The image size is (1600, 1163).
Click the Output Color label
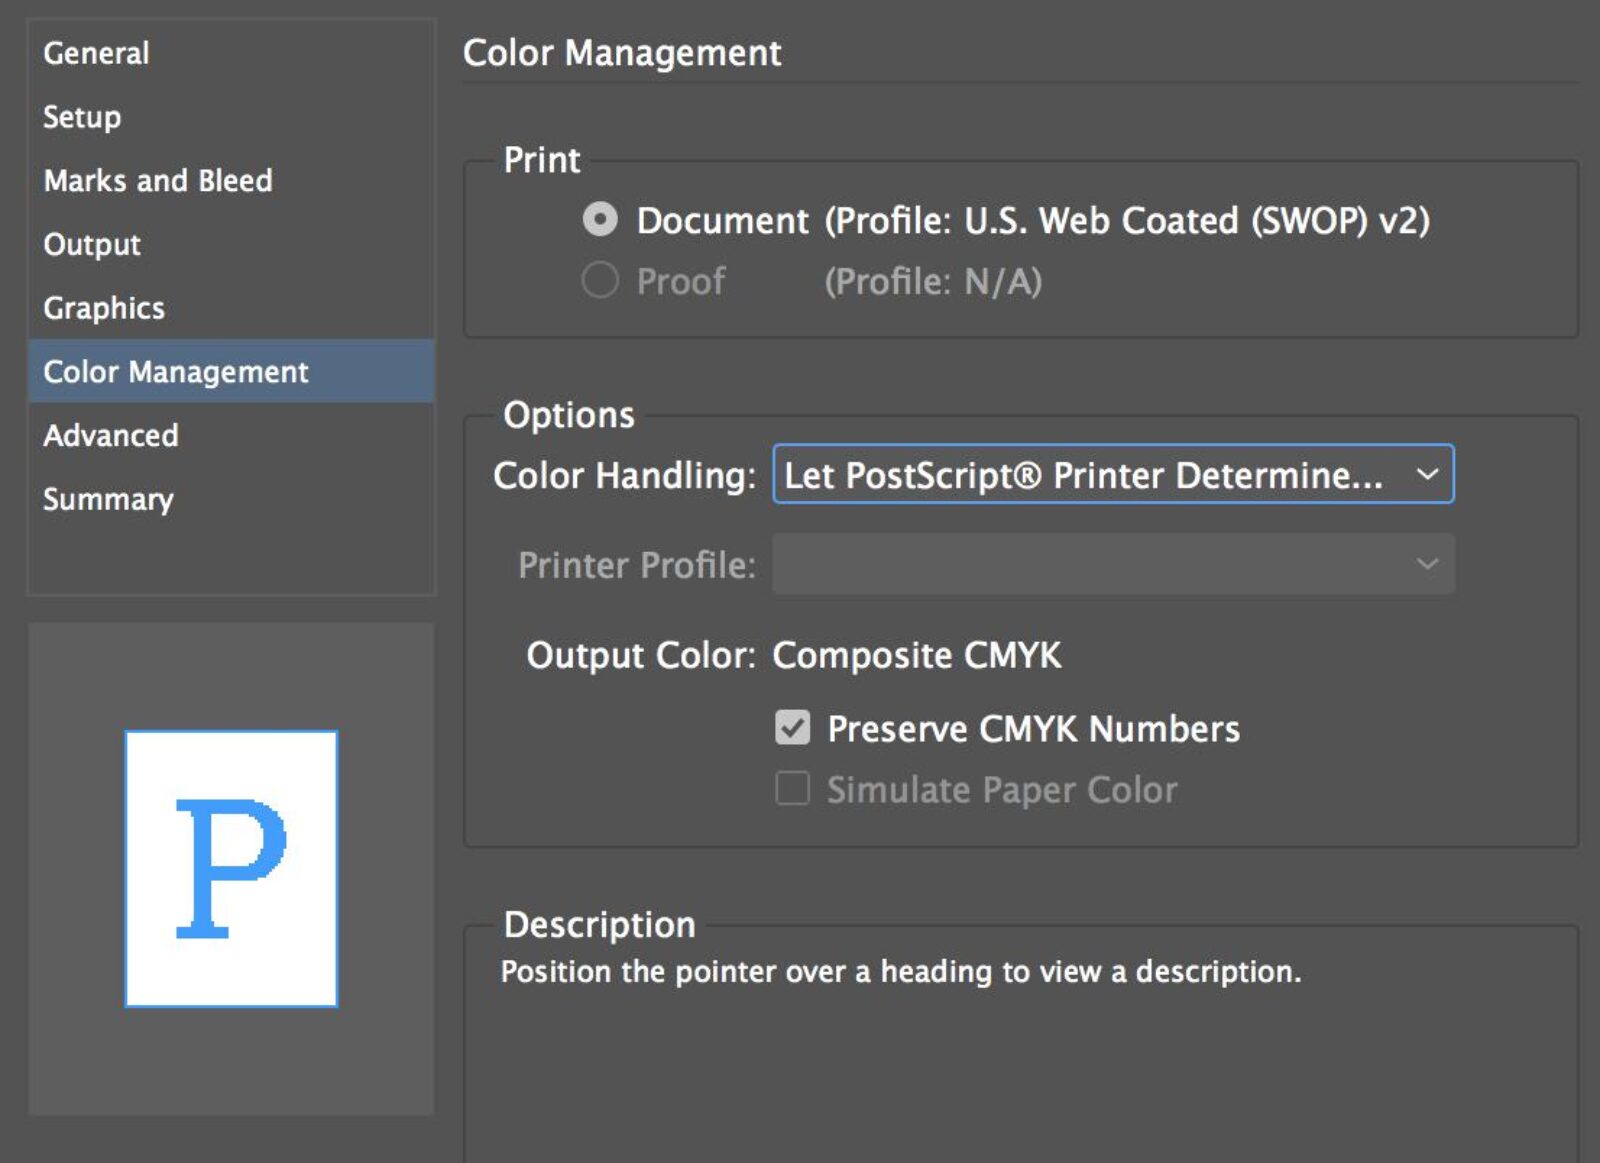(641, 656)
